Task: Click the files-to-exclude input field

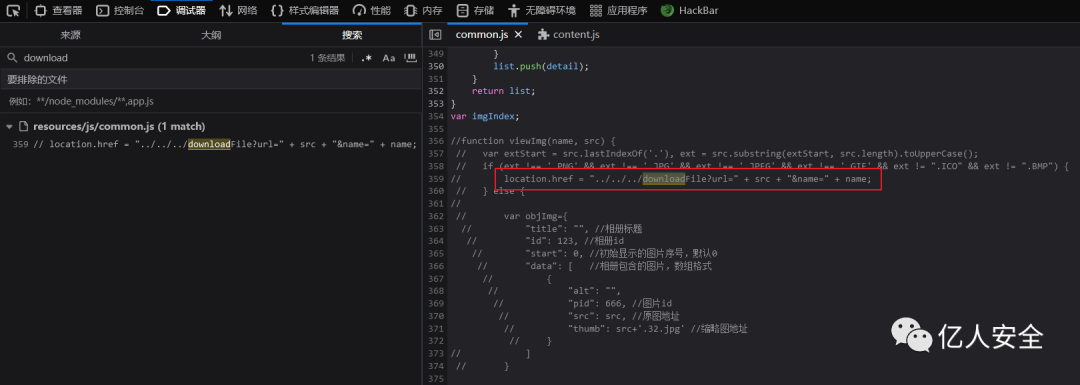Action: point(211,101)
